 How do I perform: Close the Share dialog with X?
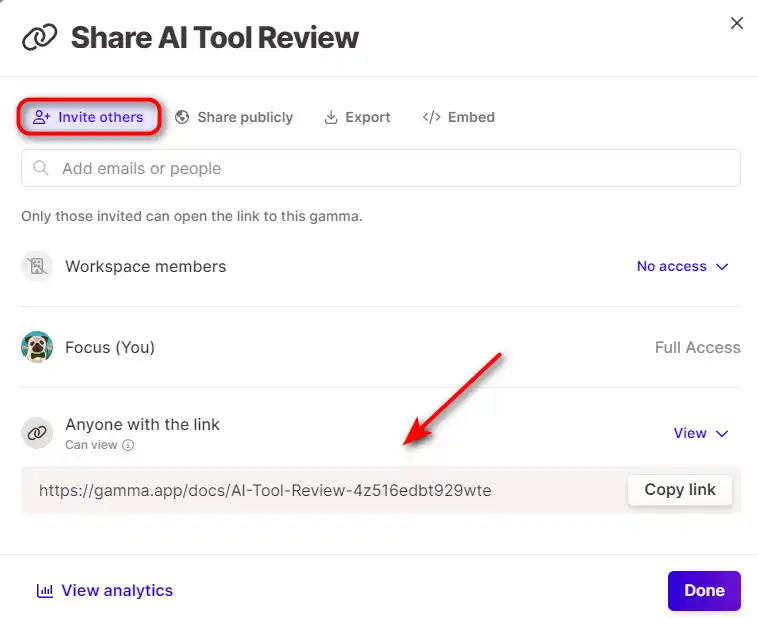(737, 23)
